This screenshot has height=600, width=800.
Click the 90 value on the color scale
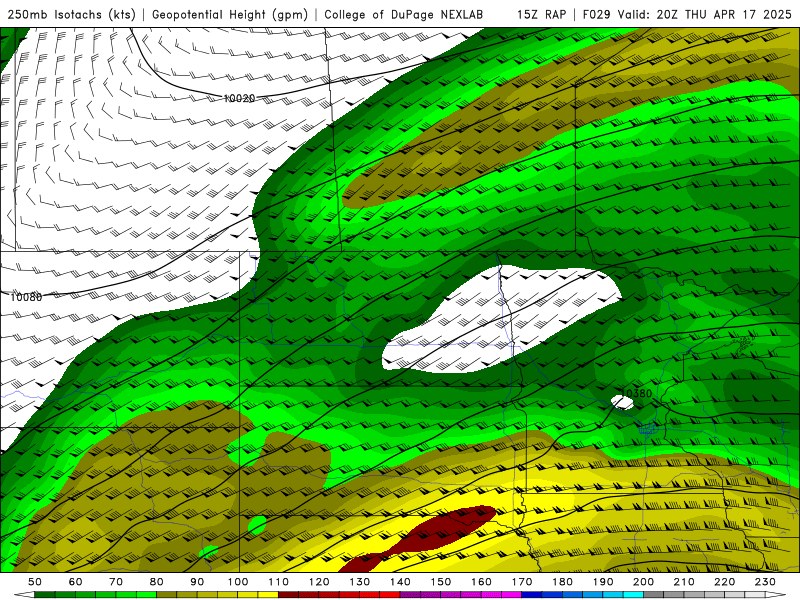197,582
